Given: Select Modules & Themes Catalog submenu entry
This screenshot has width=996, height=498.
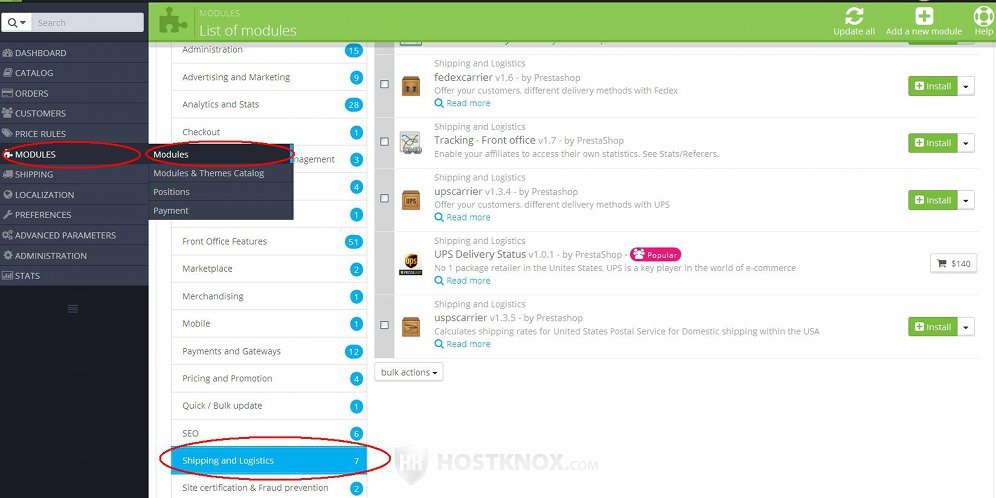Looking at the screenshot, I should (220, 173).
